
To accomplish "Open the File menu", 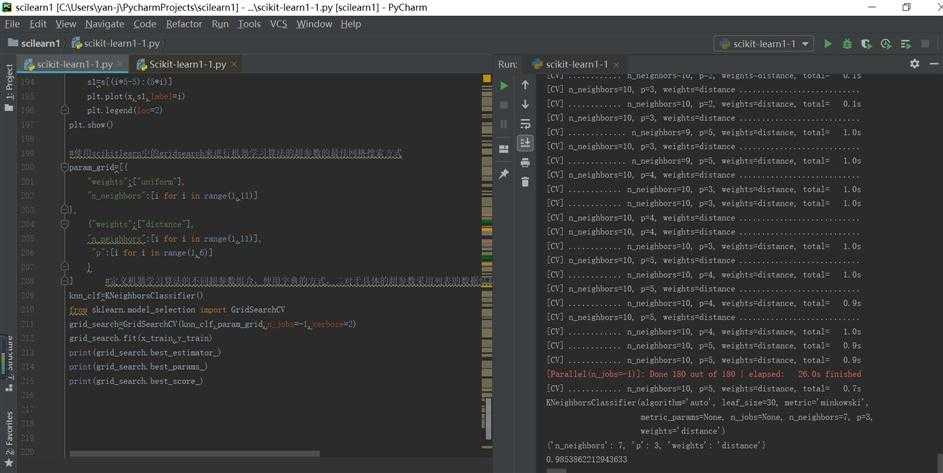I will [x=13, y=24].
